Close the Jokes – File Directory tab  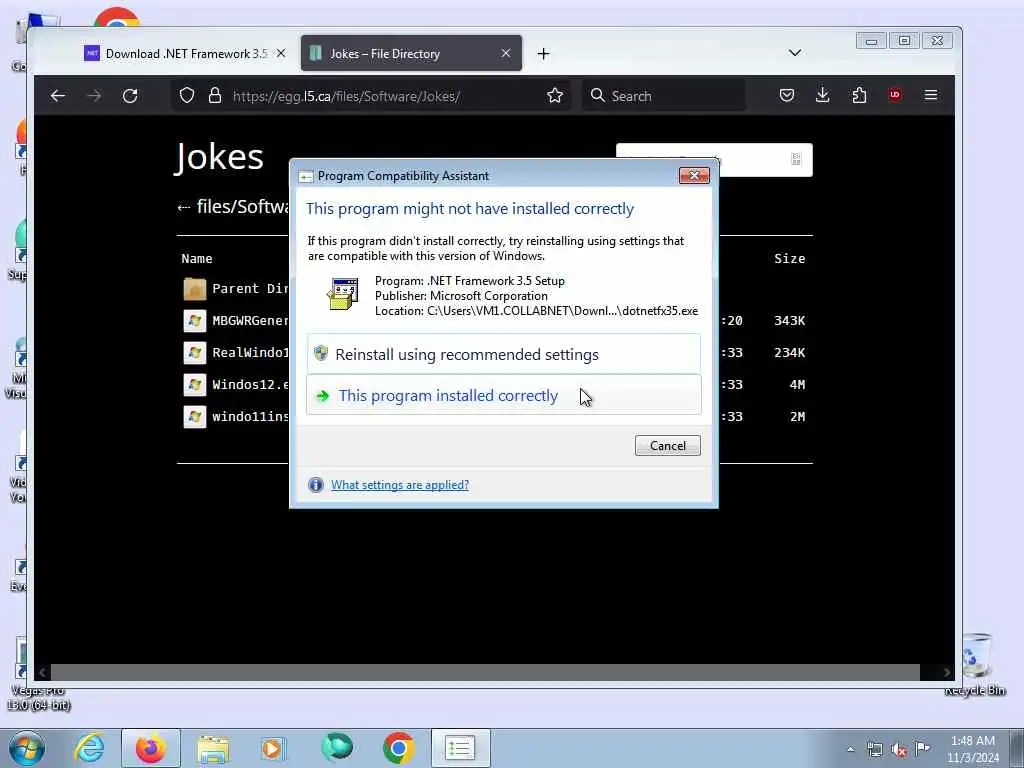[x=506, y=54]
